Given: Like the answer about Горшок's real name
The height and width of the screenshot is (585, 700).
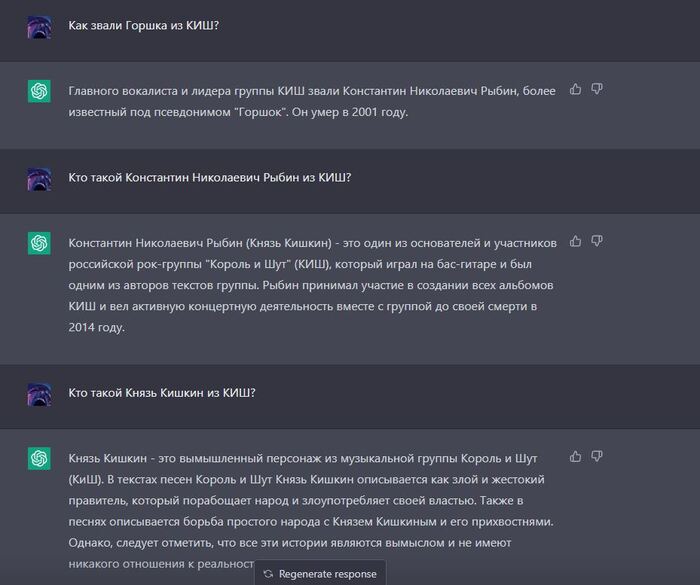Looking at the screenshot, I should (576, 89).
